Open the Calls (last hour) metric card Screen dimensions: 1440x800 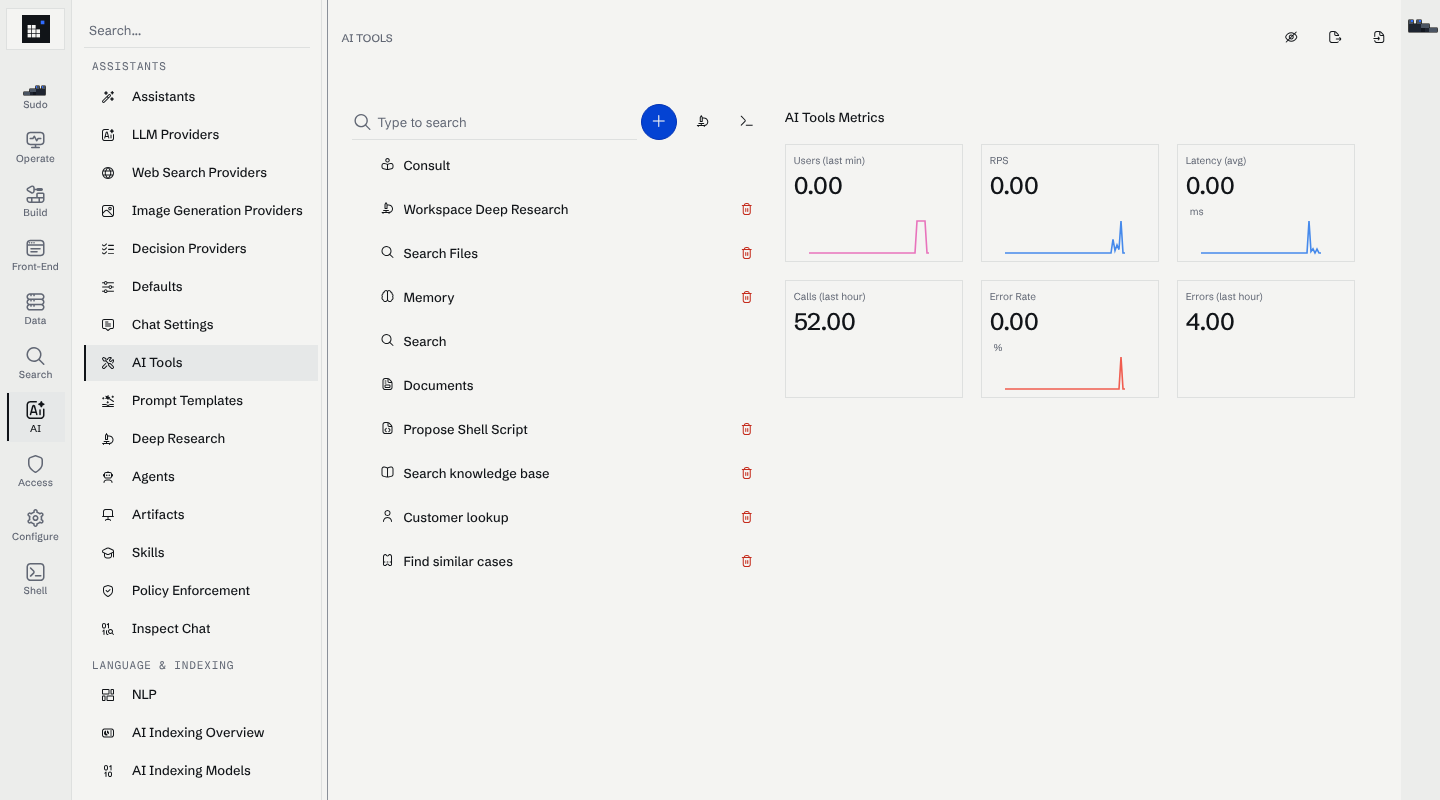(874, 339)
